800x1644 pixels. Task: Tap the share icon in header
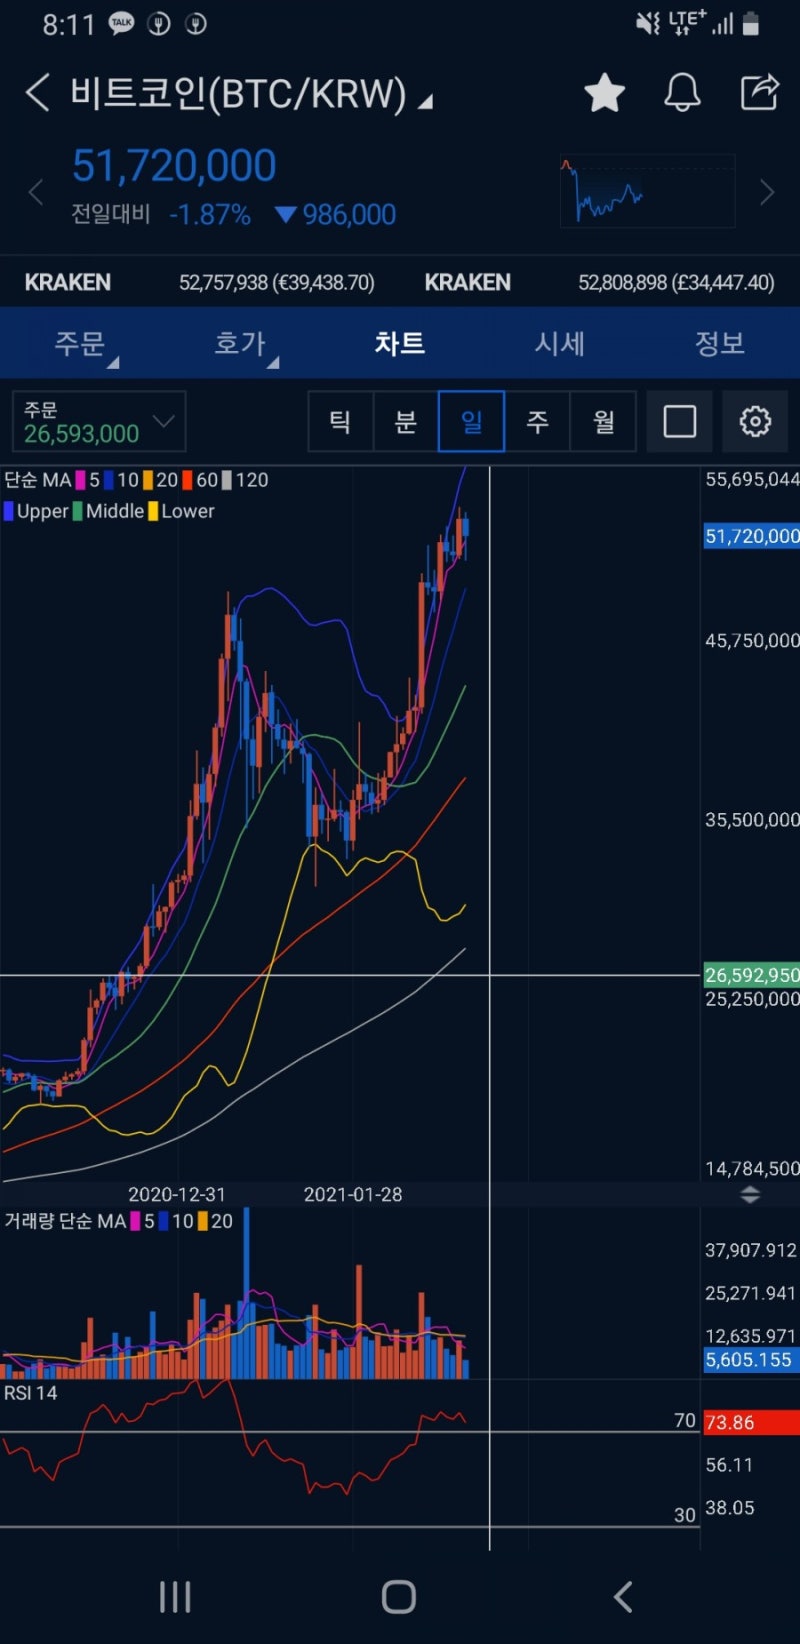[759, 92]
